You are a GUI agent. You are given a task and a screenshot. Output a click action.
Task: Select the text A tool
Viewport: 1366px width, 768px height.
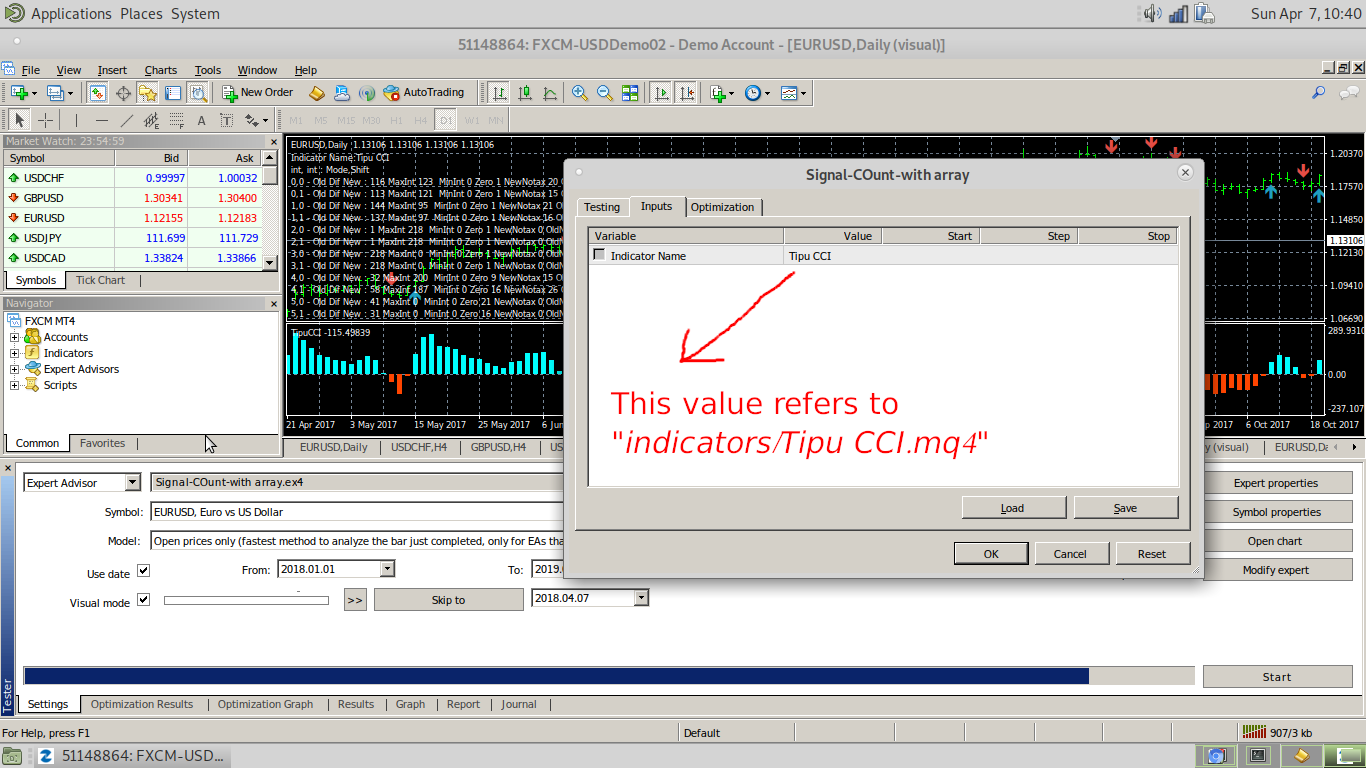click(201, 120)
